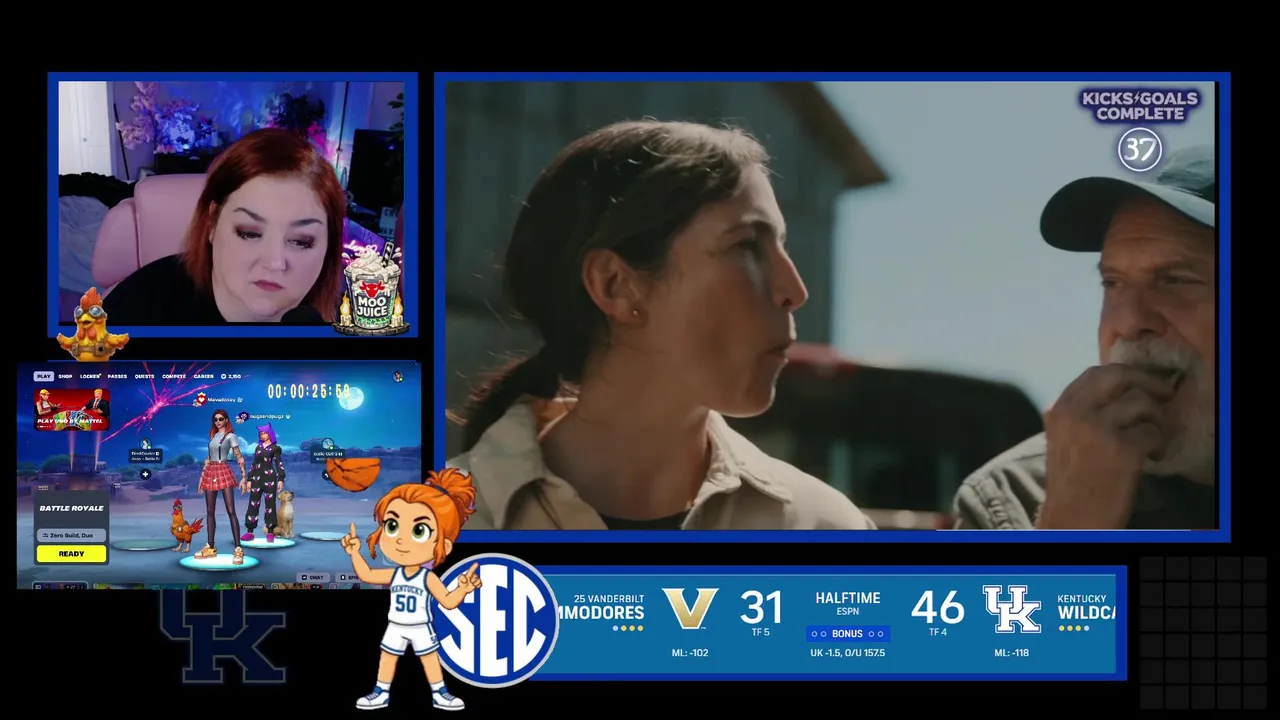Image resolution: width=1280 pixels, height=720 pixels.
Task: Click the Kicks/Goals Complete 37 badge
Action: pos(1140,130)
